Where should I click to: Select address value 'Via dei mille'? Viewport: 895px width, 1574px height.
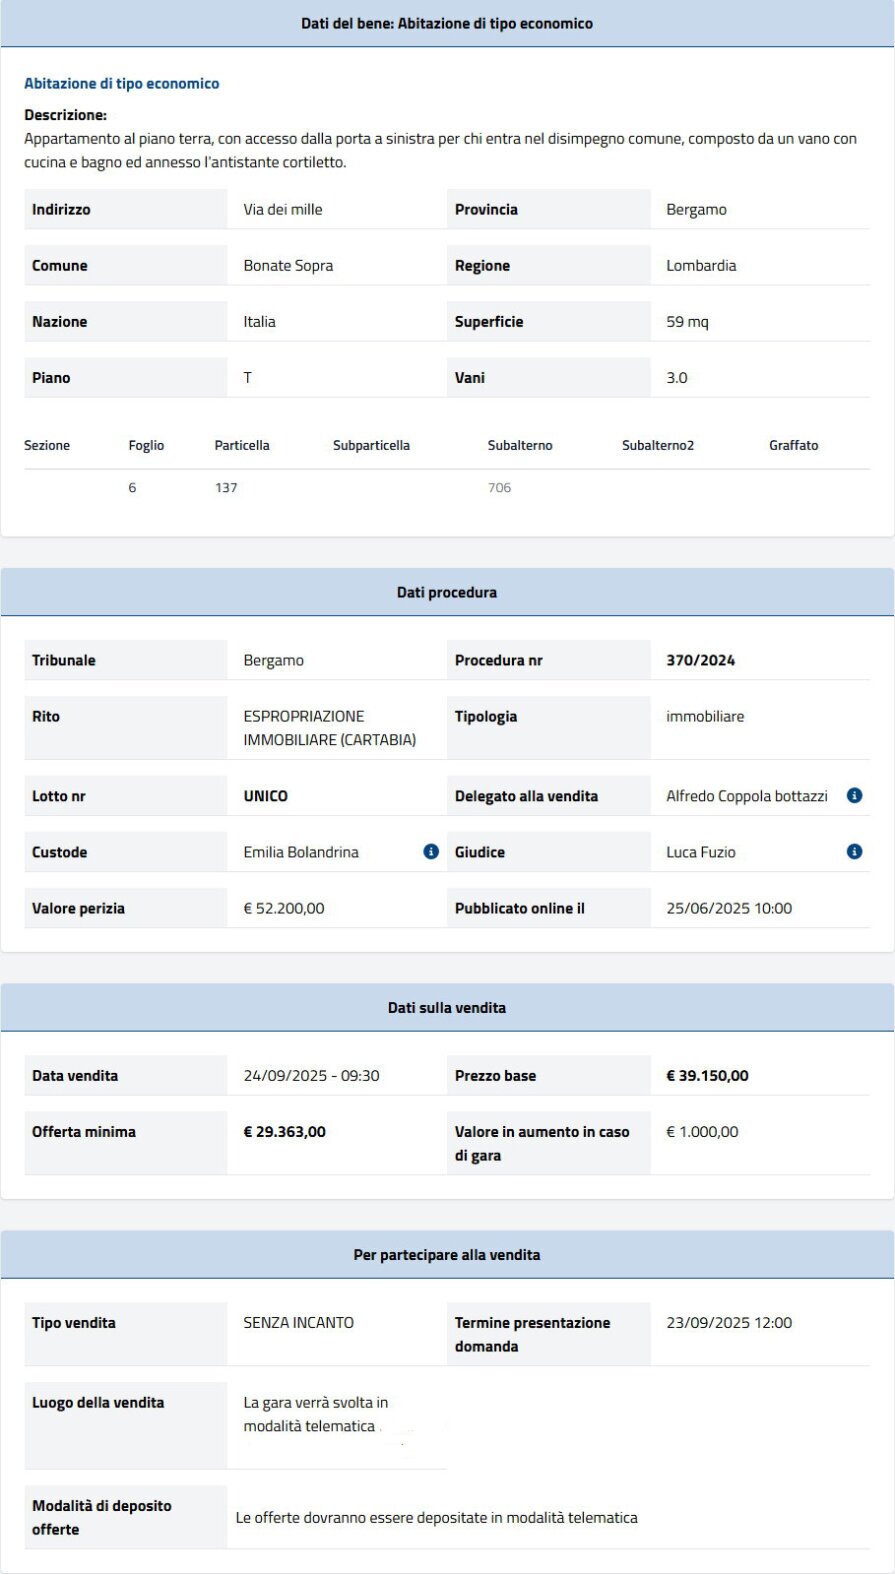click(283, 210)
